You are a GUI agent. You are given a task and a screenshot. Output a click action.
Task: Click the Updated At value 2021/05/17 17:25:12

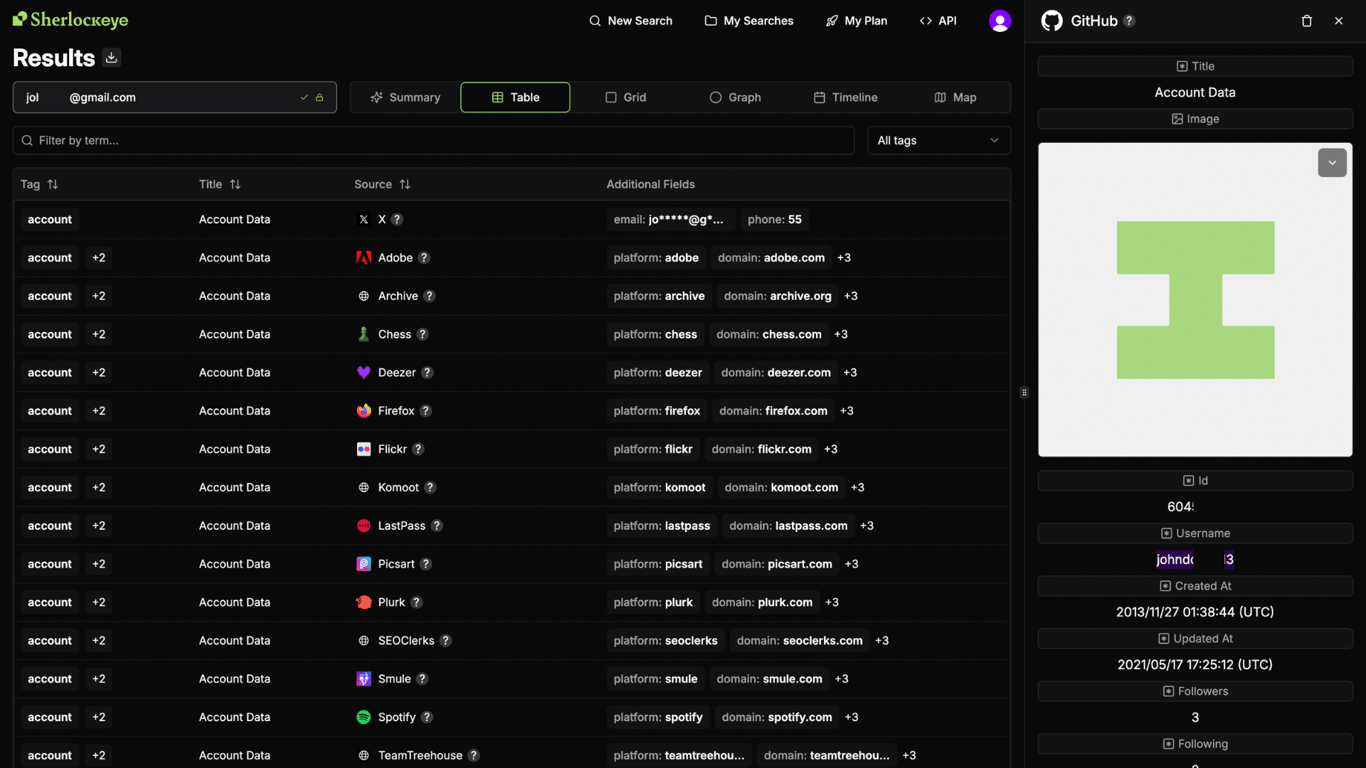pyautogui.click(x=1195, y=665)
